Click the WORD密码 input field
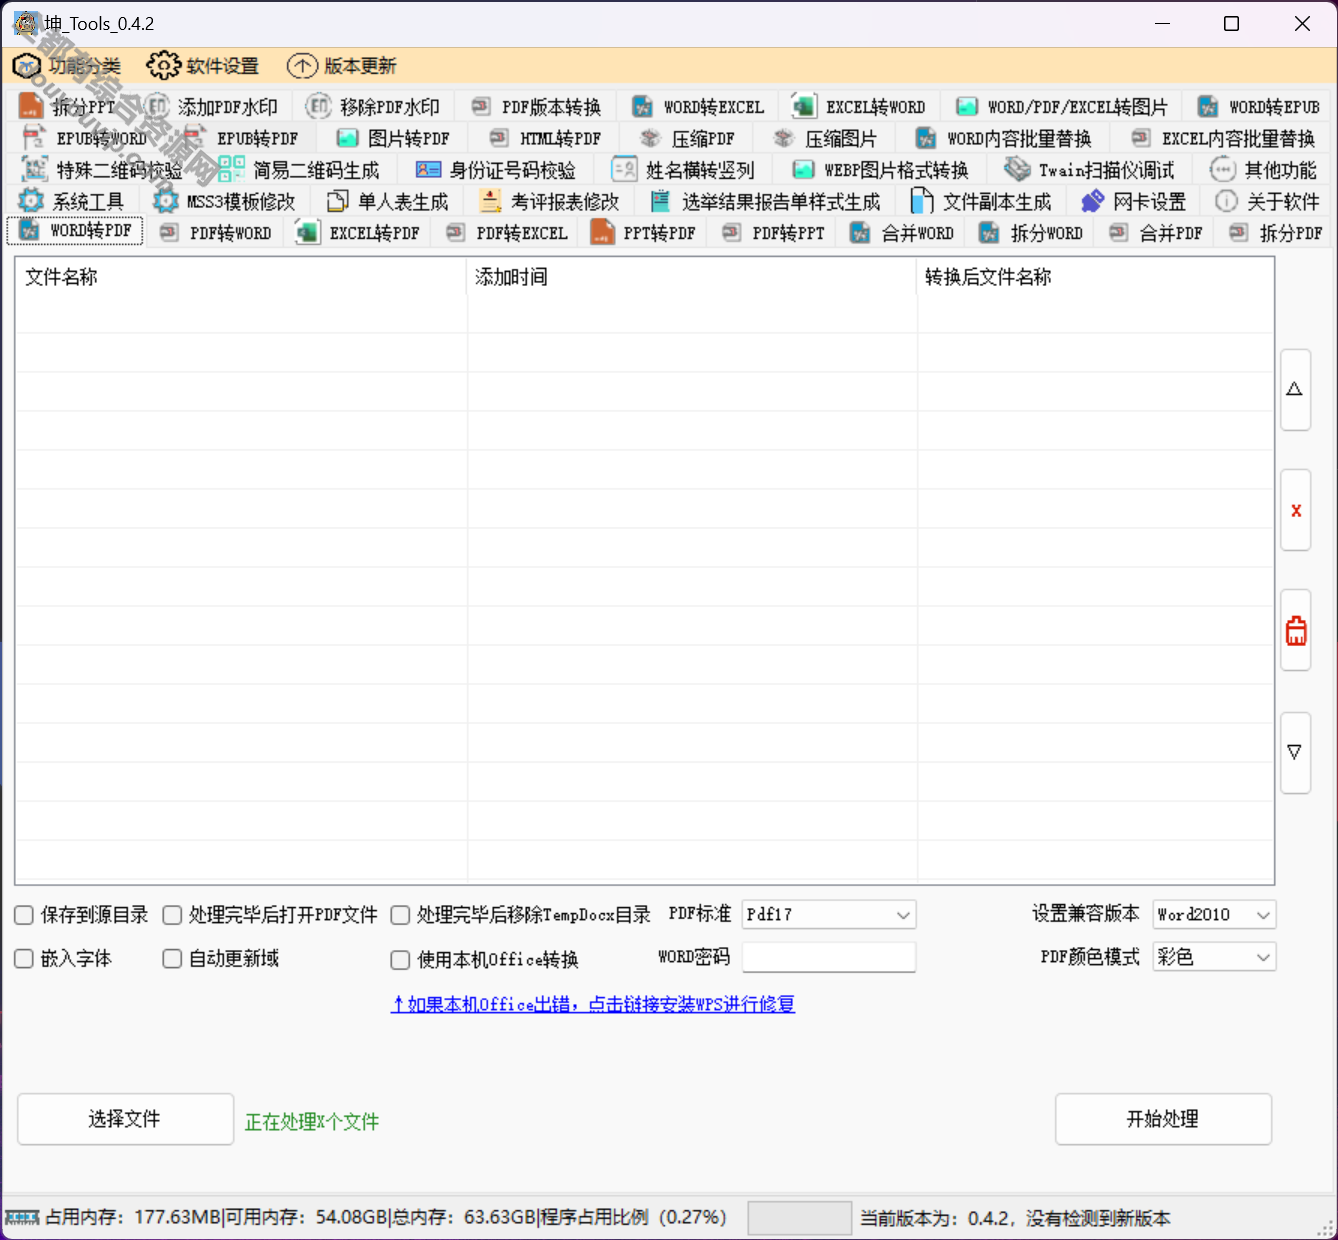Screen dimensions: 1338x1240 coord(829,957)
